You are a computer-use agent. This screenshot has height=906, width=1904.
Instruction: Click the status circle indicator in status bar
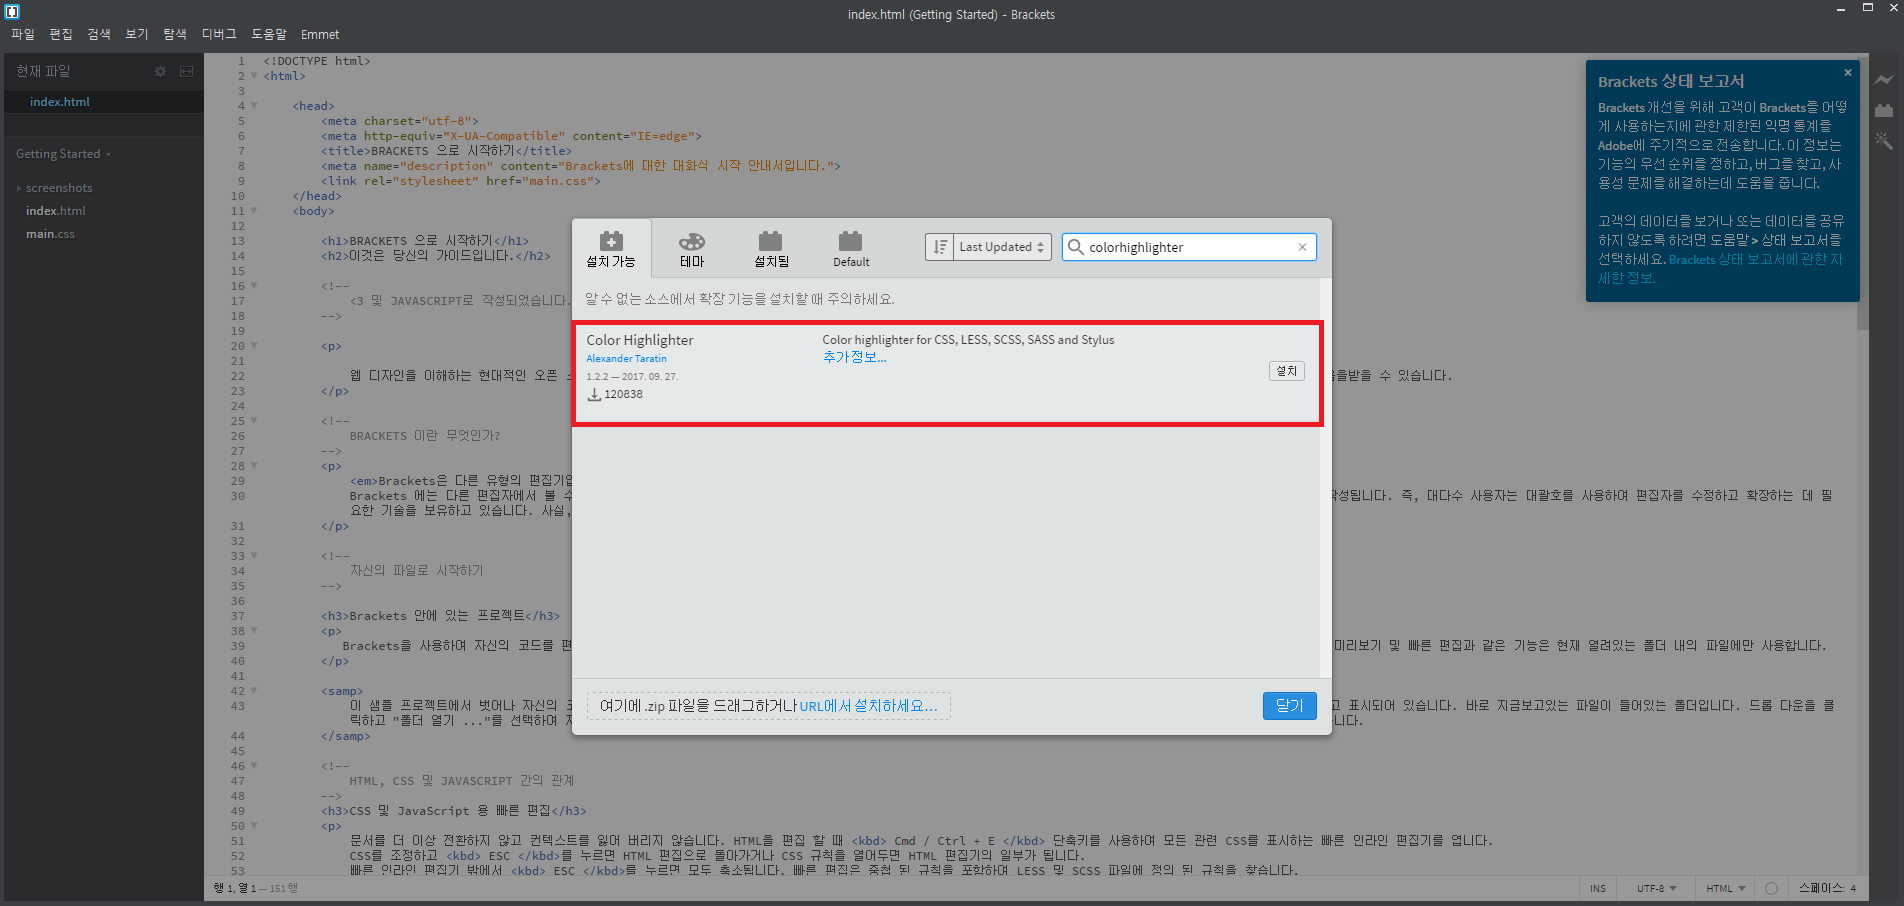[x=1771, y=888]
